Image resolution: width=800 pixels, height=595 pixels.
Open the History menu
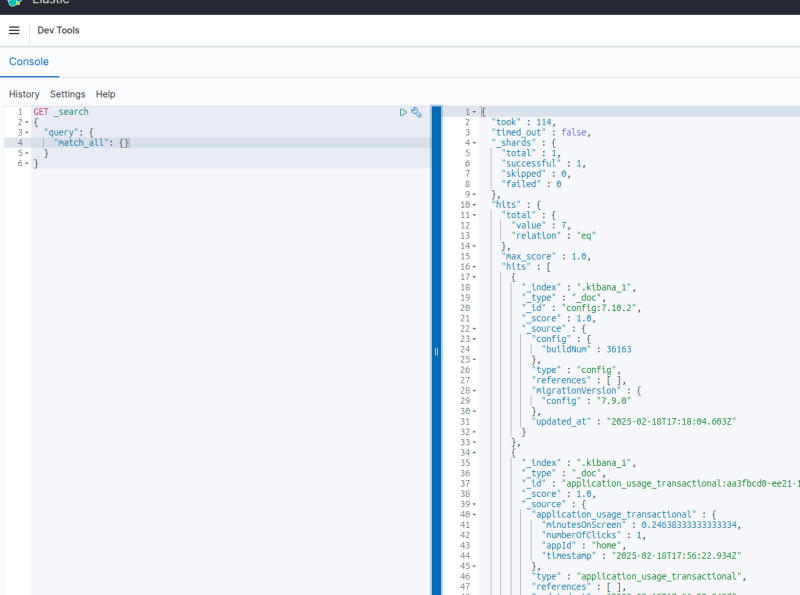[24, 94]
